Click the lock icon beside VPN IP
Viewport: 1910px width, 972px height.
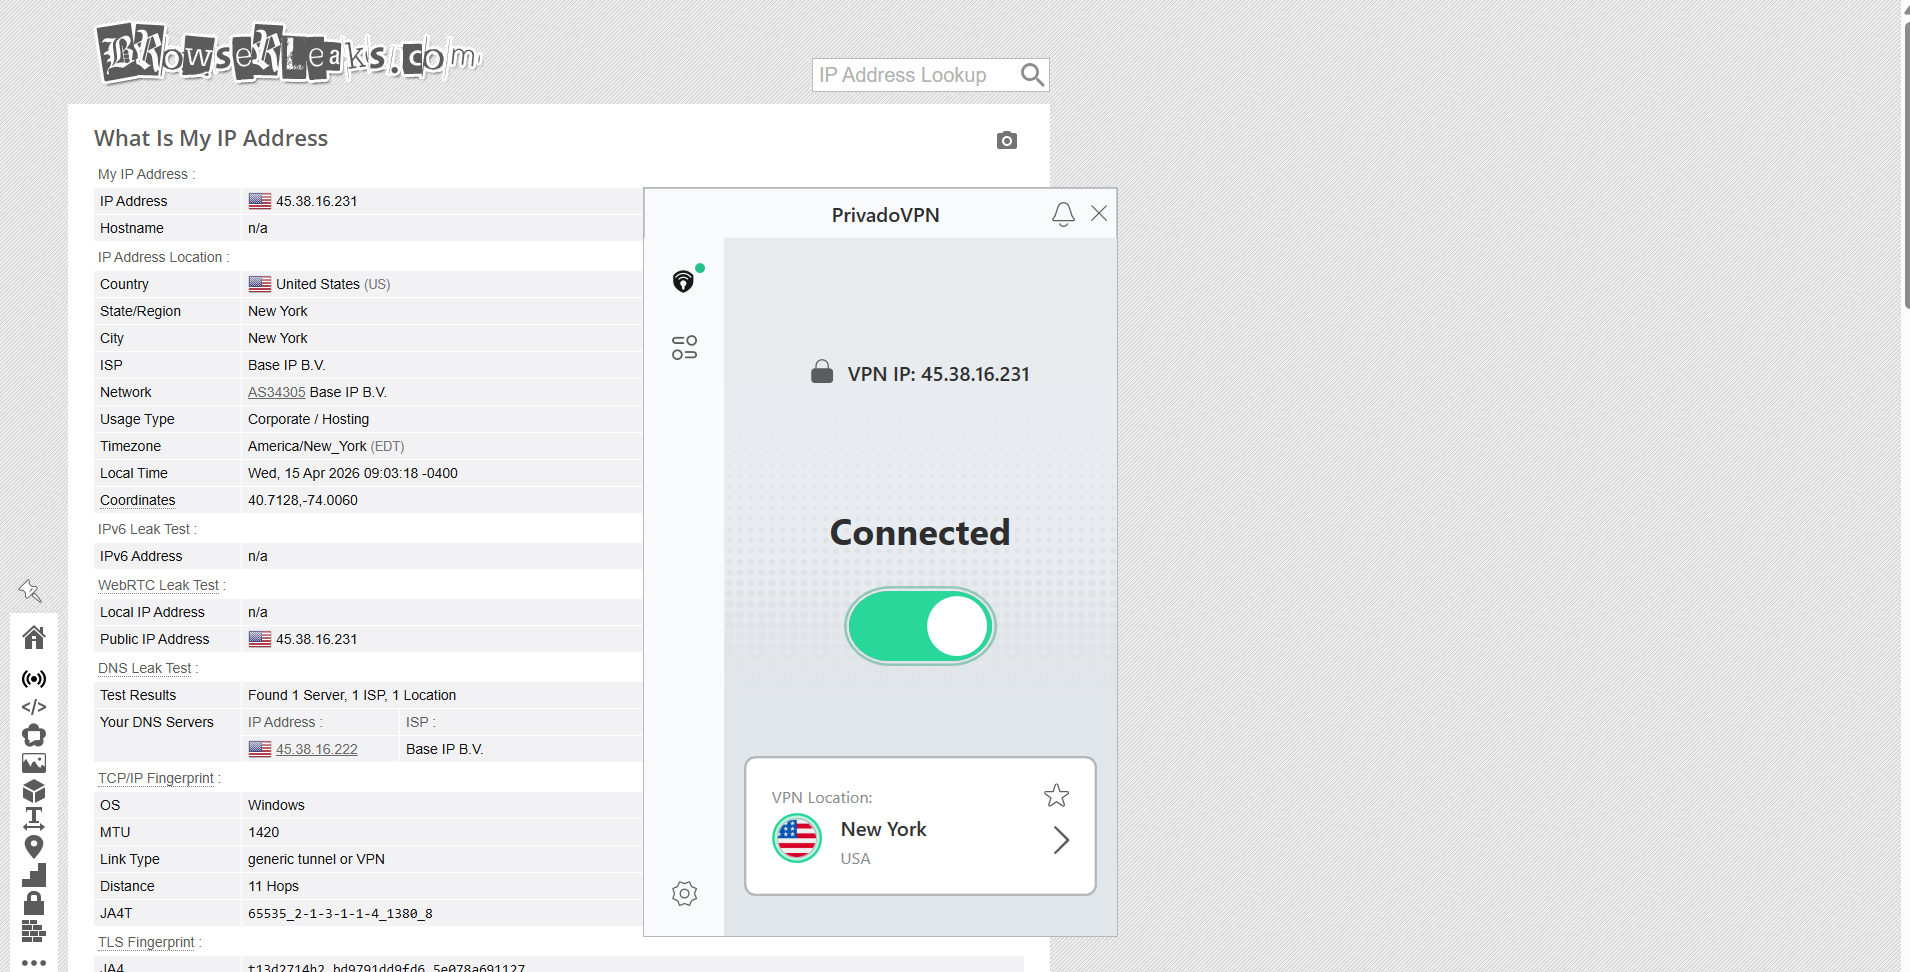(x=822, y=372)
